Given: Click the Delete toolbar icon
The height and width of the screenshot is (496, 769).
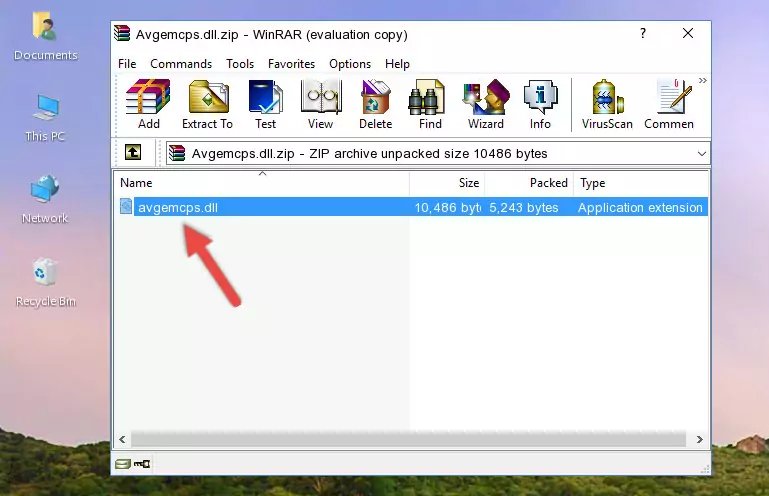Looking at the screenshot, I should 376,104.
